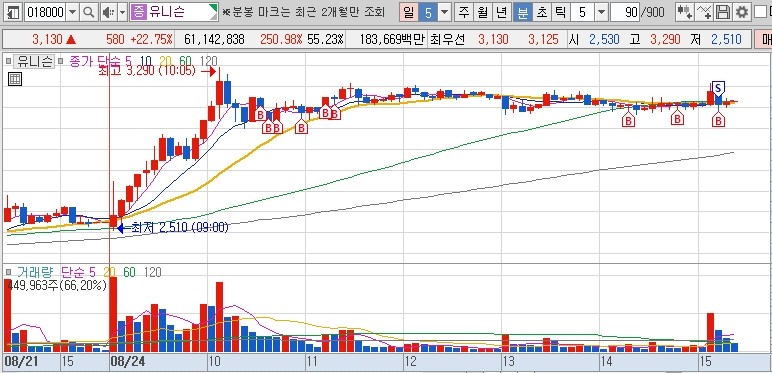The width and height of the screenshot is (772, 373).
Task: Click the add candlestick chart icon
Action: click(x=684, y=13)
